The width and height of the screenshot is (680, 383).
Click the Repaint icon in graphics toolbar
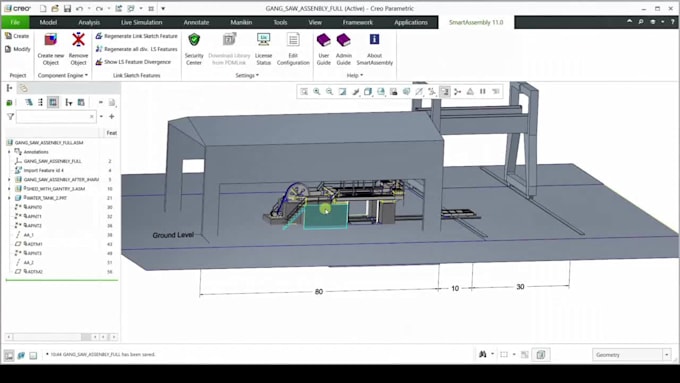[x=343, y=92]
